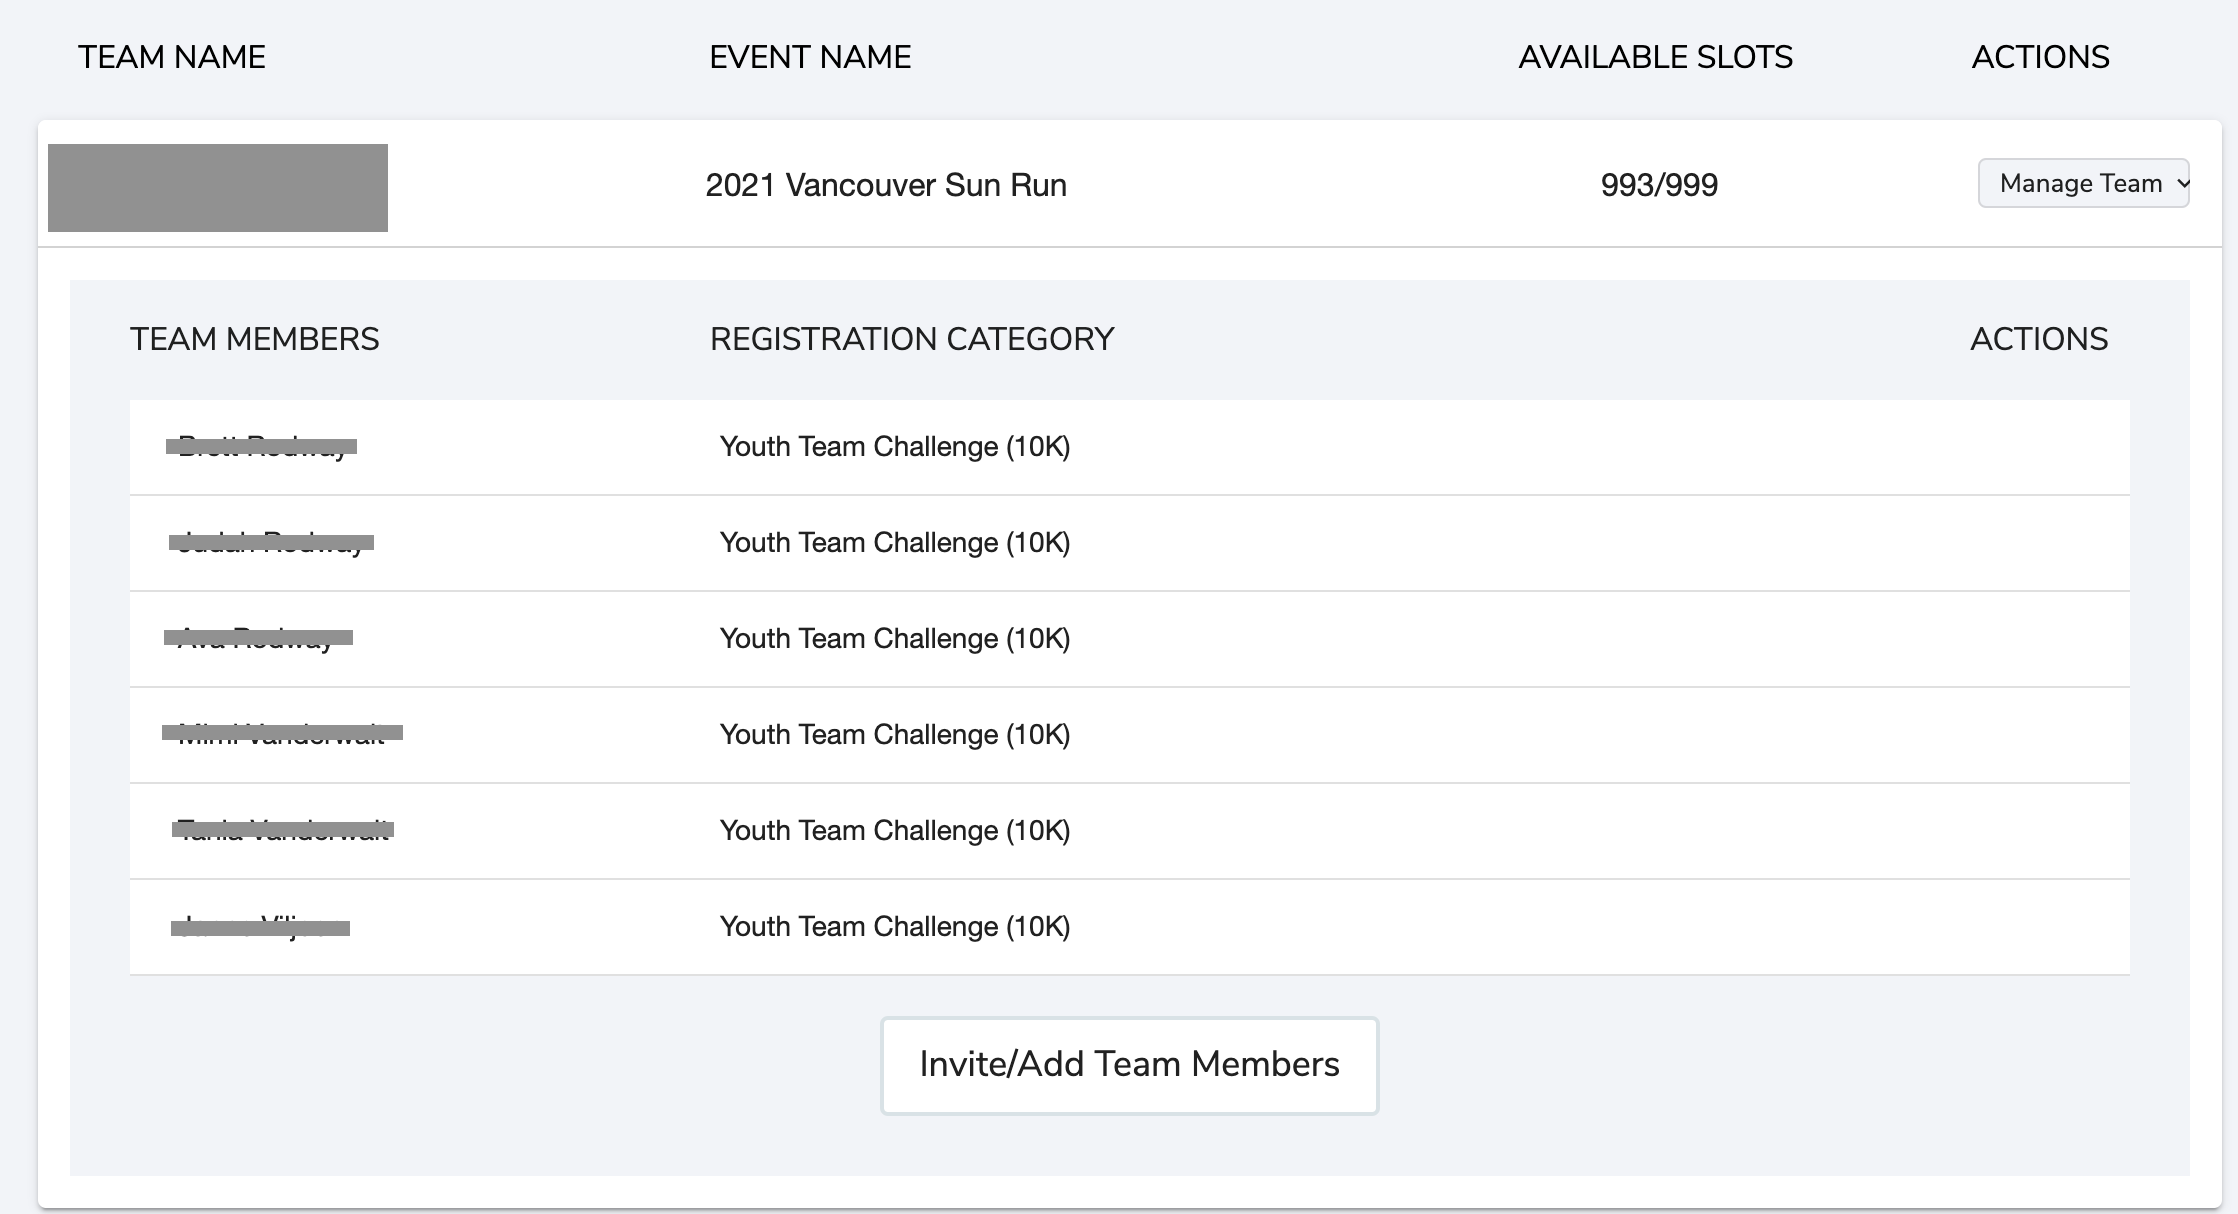
Task: Select the third team member's redacted name
Action: (258, 638)
